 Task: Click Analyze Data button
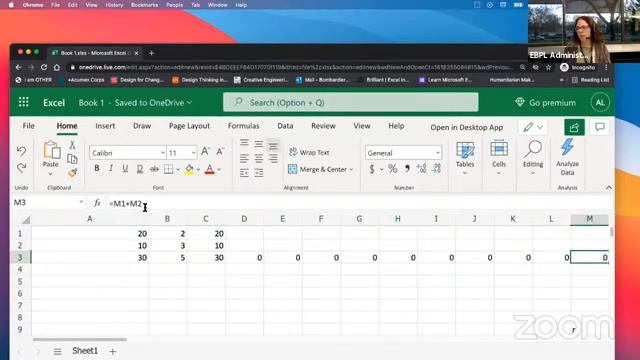pos(567,158)
